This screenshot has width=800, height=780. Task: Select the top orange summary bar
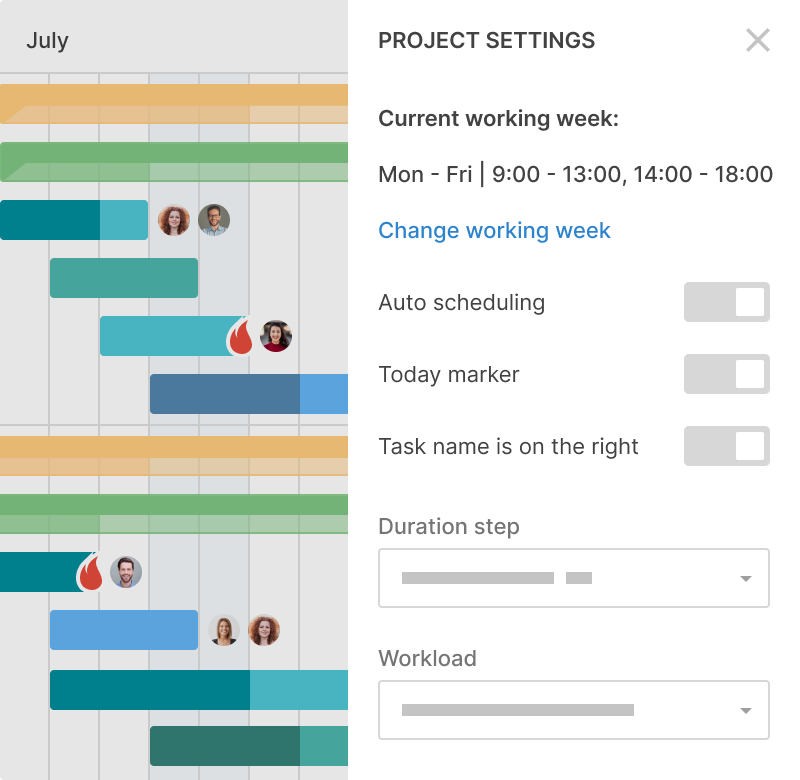174,104
